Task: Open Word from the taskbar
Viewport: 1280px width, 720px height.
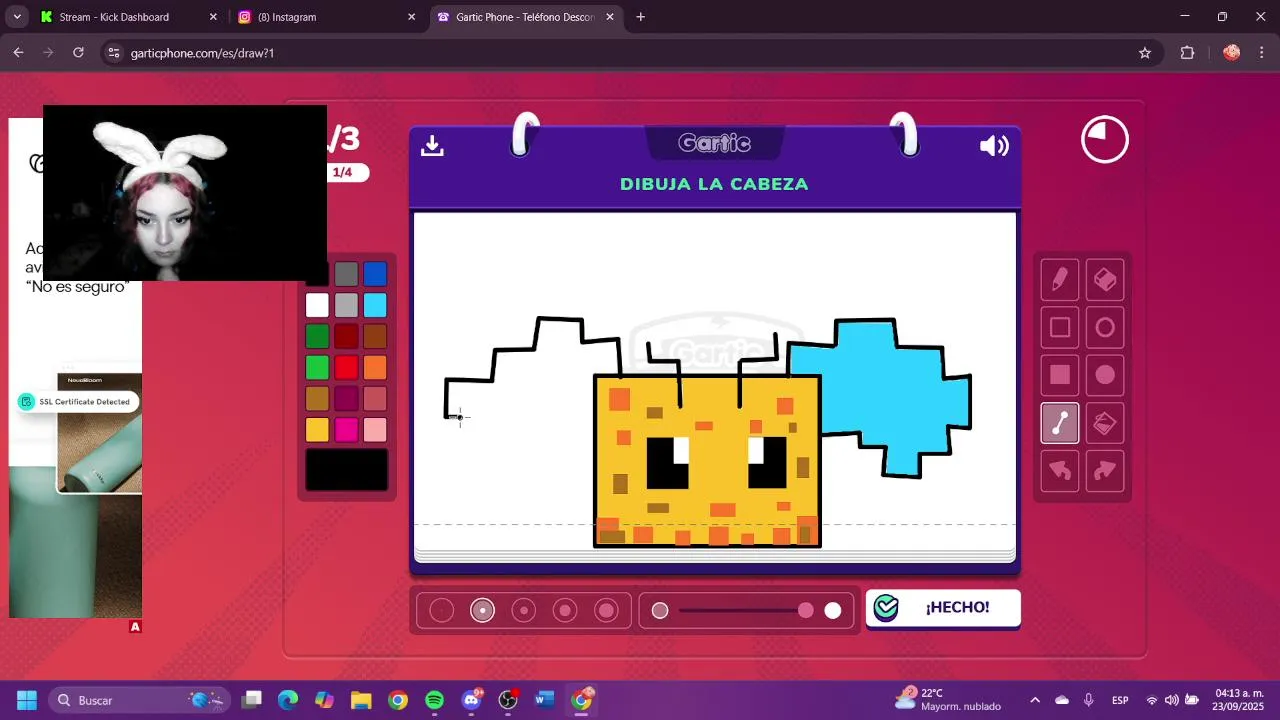Action: pos(544,700)
